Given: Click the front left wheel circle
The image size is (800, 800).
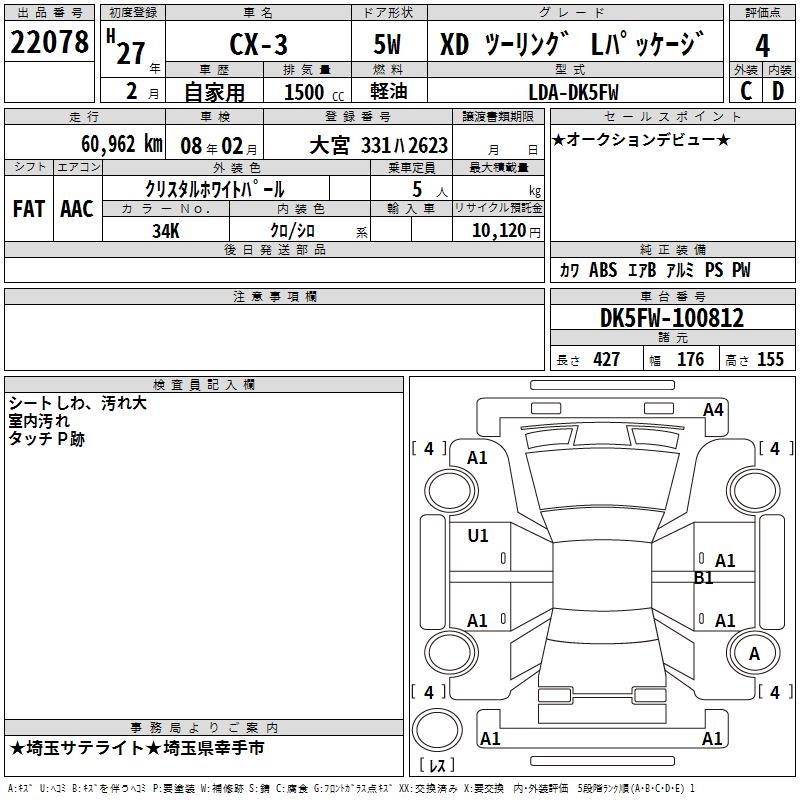Looking at the screenshot, I should (x=451, y=491).
